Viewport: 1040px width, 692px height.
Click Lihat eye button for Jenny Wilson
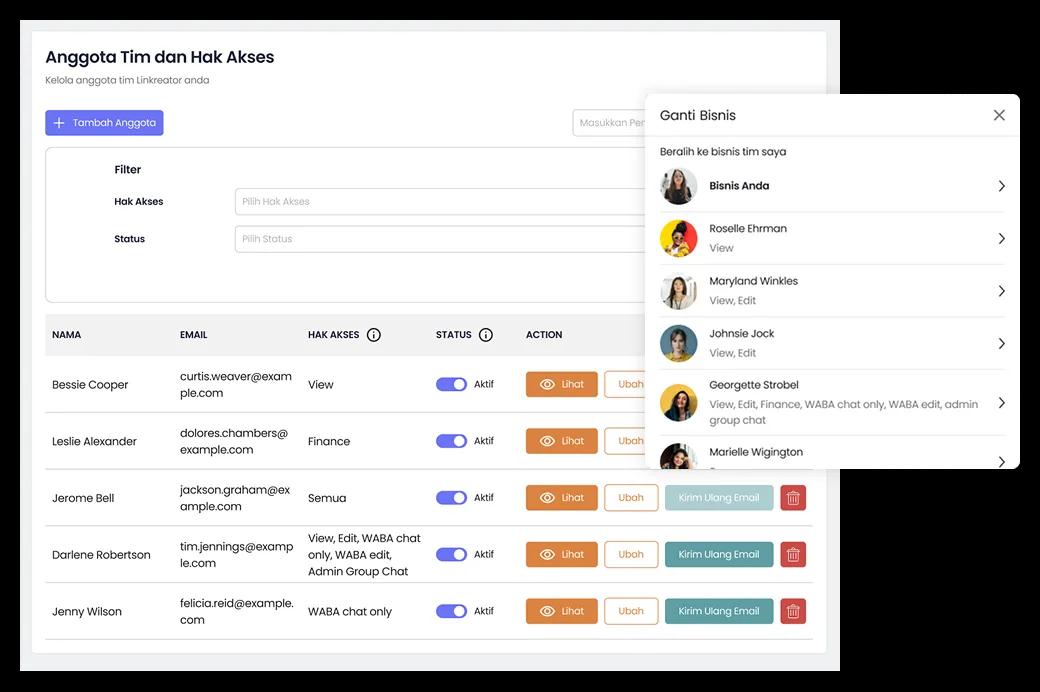tap(561, 611)
